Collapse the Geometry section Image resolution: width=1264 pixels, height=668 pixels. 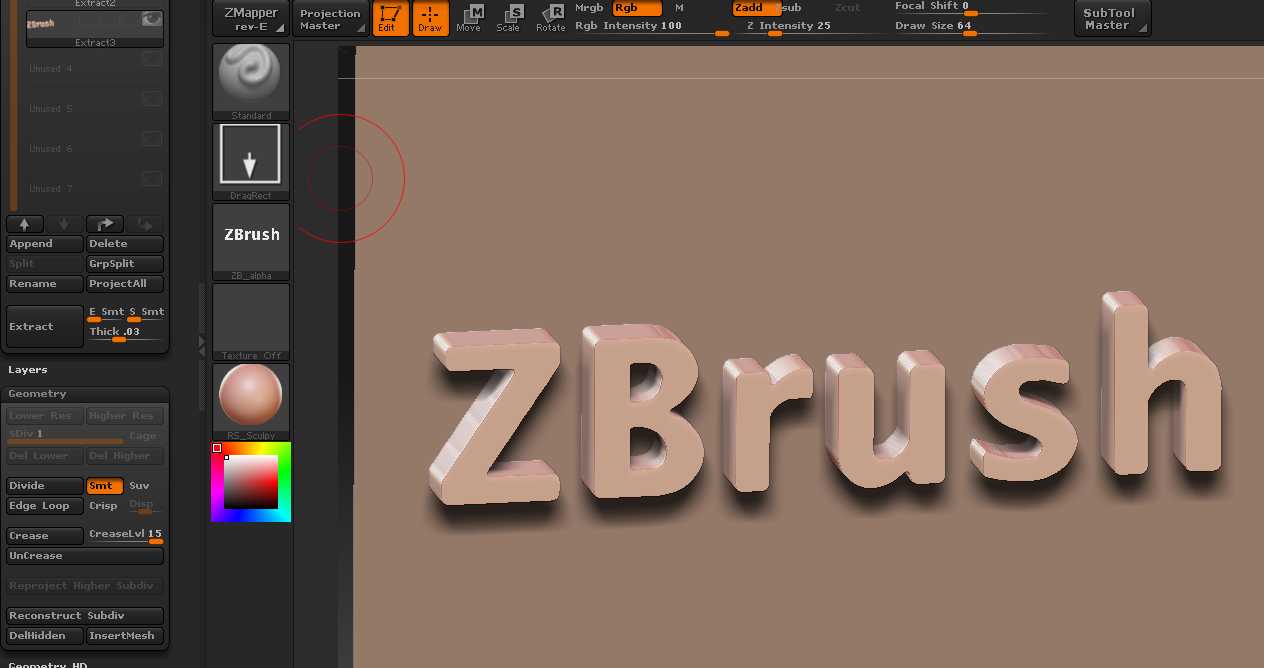point(38,394)
